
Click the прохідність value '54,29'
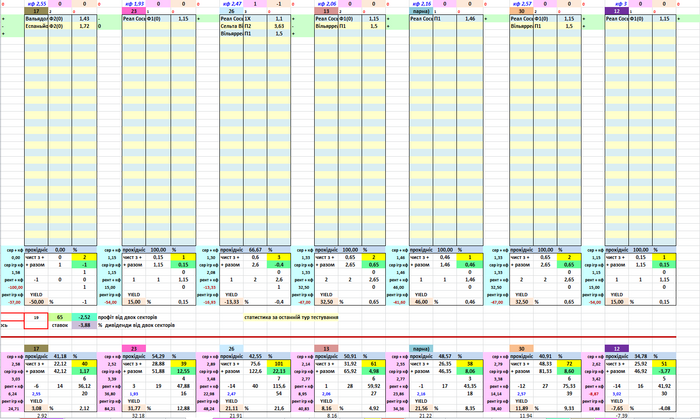pos(157,357)
